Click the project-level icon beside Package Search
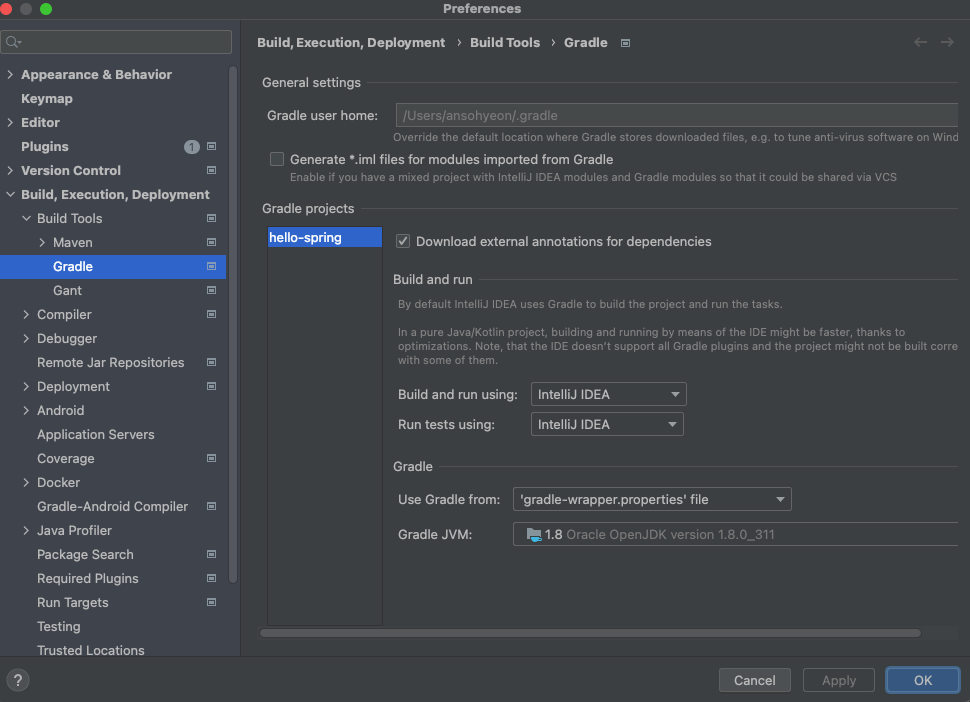 (212, 554)
